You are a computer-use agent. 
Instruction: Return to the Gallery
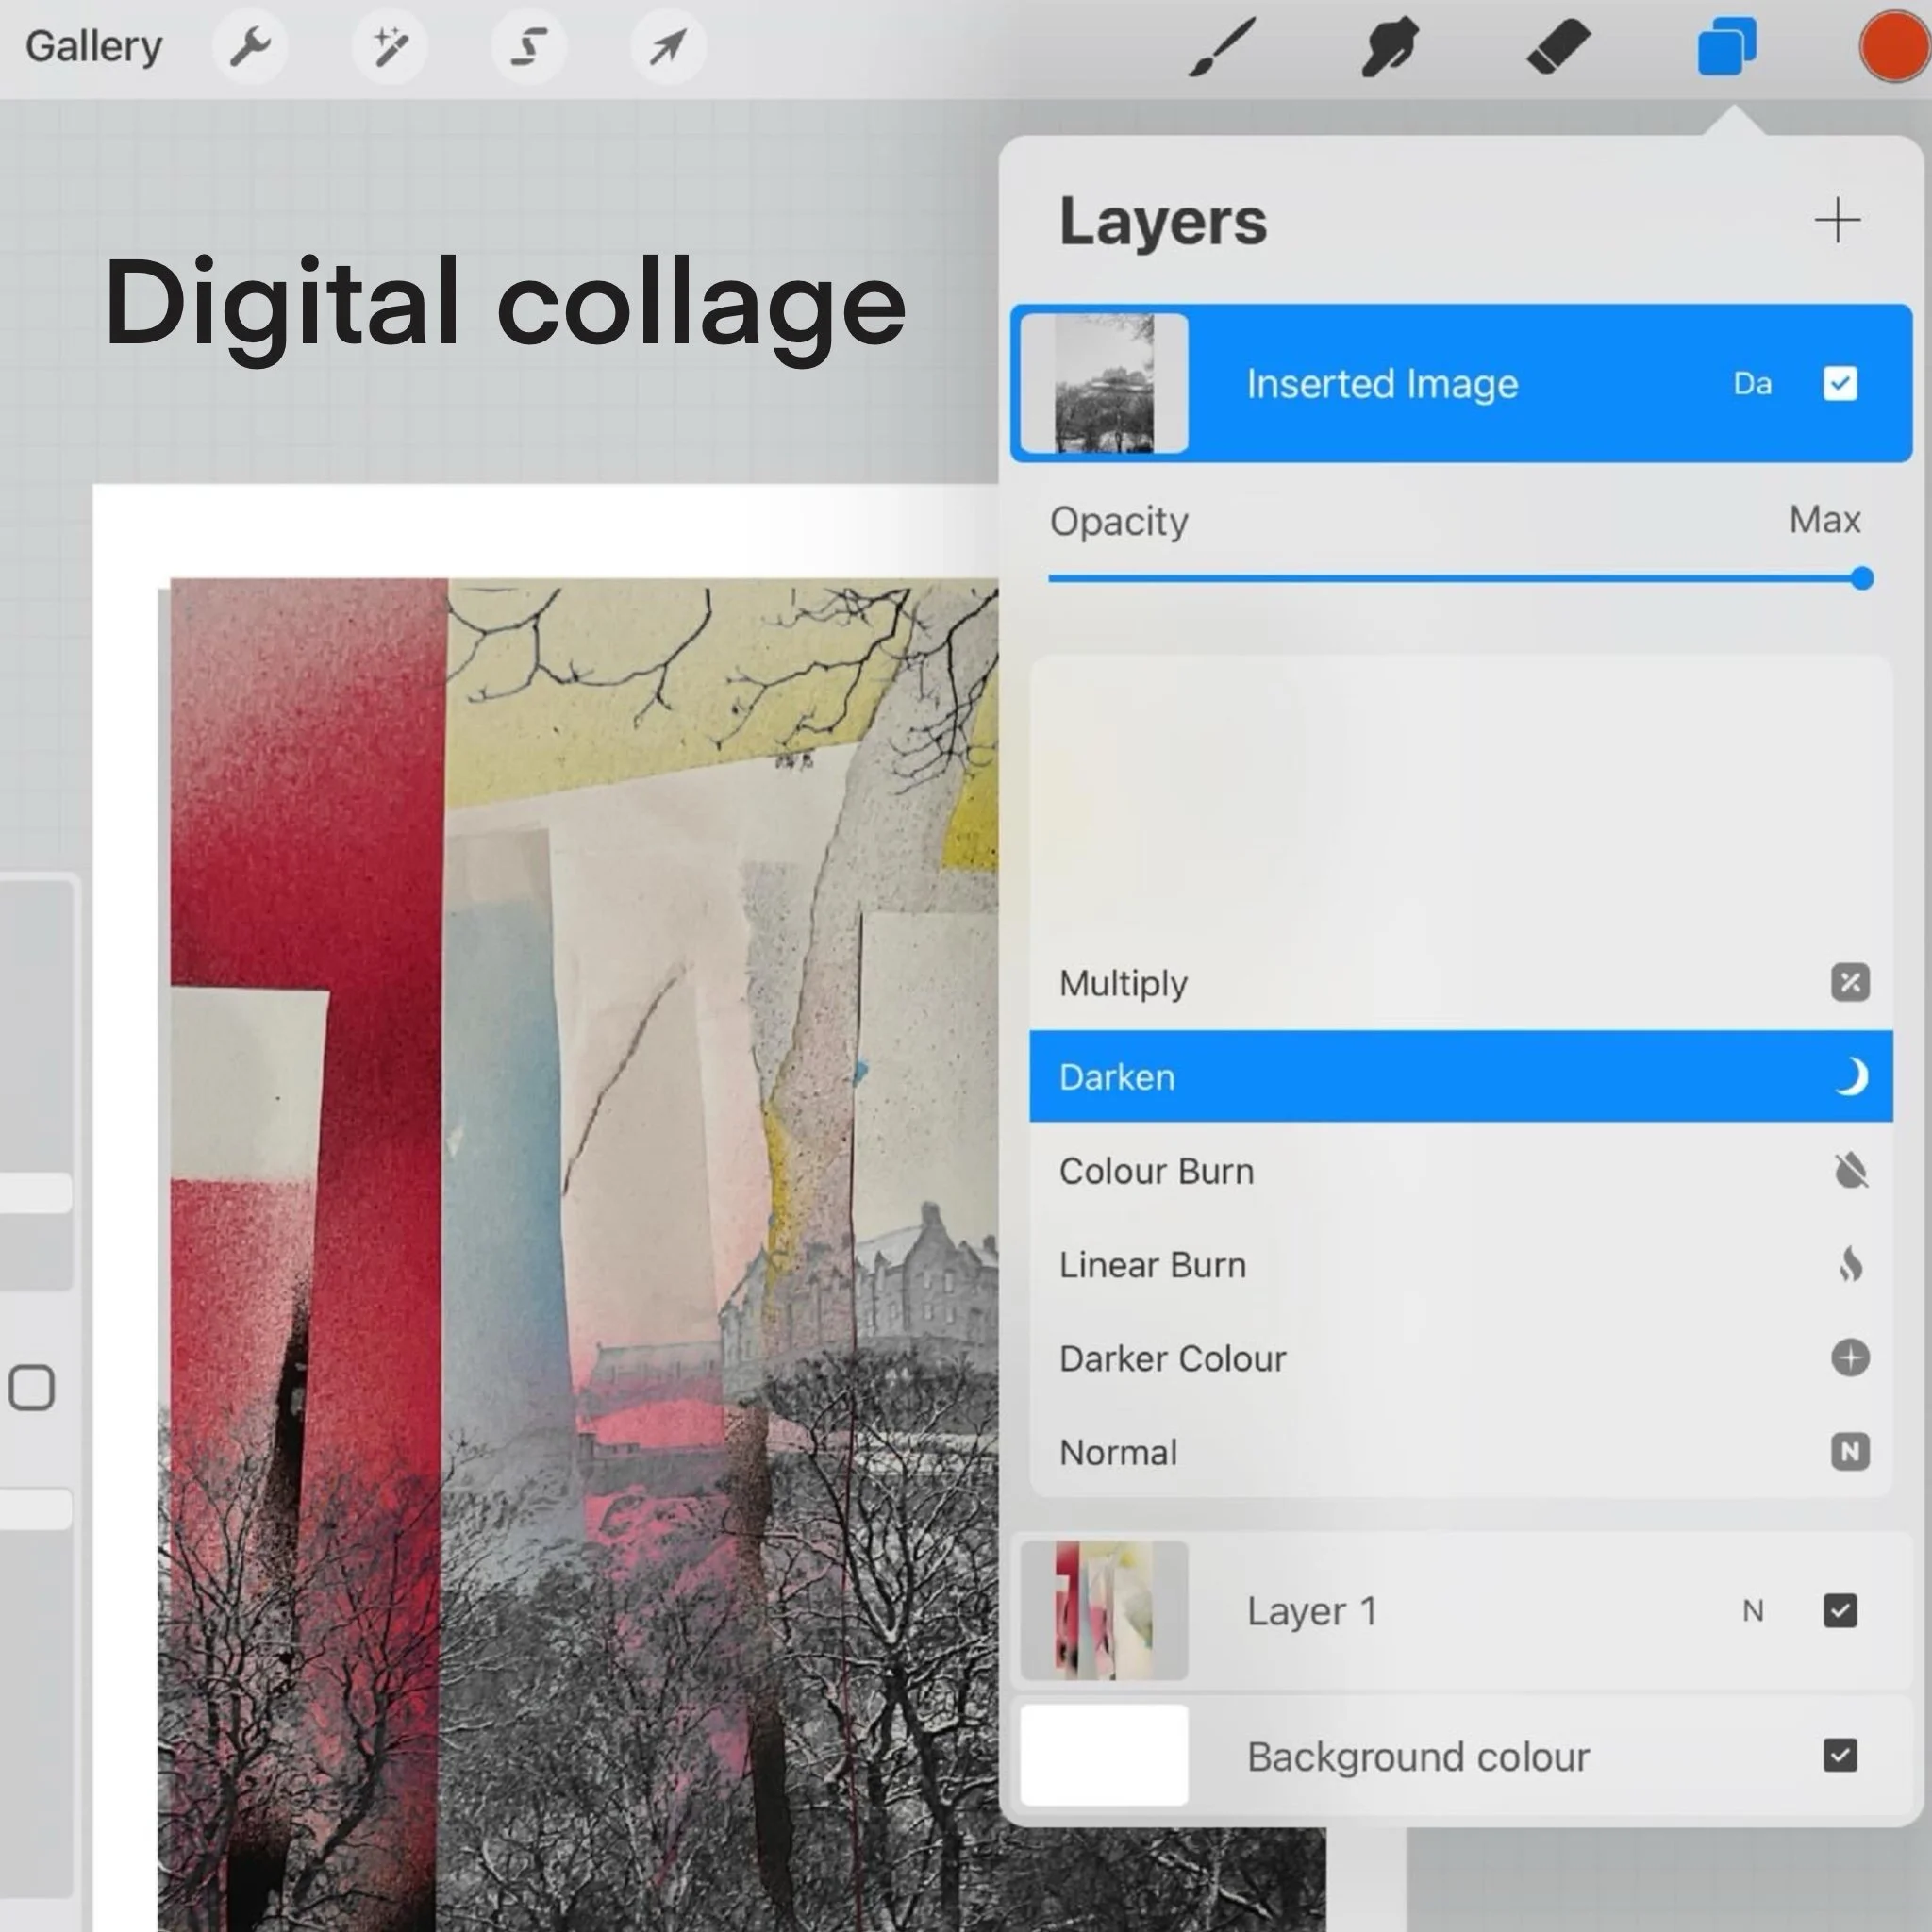tap(94, 46)
